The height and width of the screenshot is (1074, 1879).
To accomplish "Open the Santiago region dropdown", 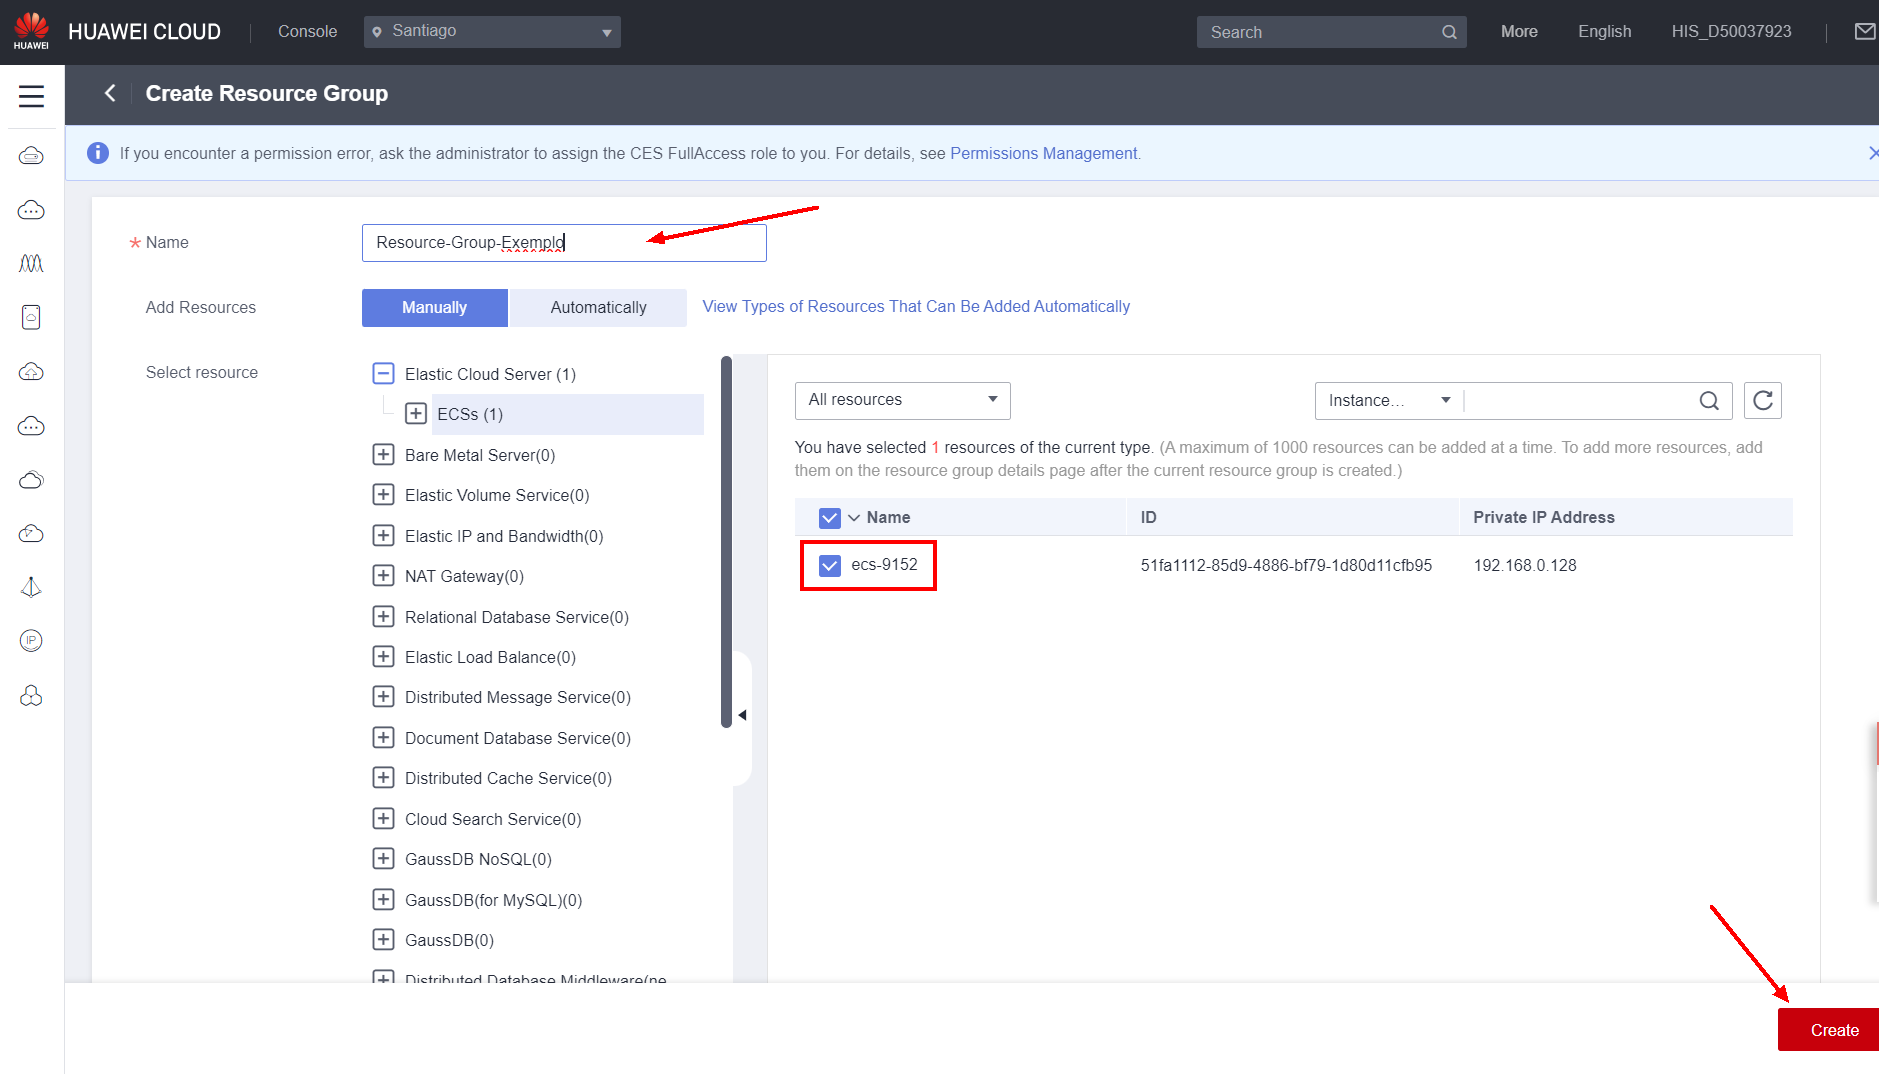I will click(x=492, y=32).
